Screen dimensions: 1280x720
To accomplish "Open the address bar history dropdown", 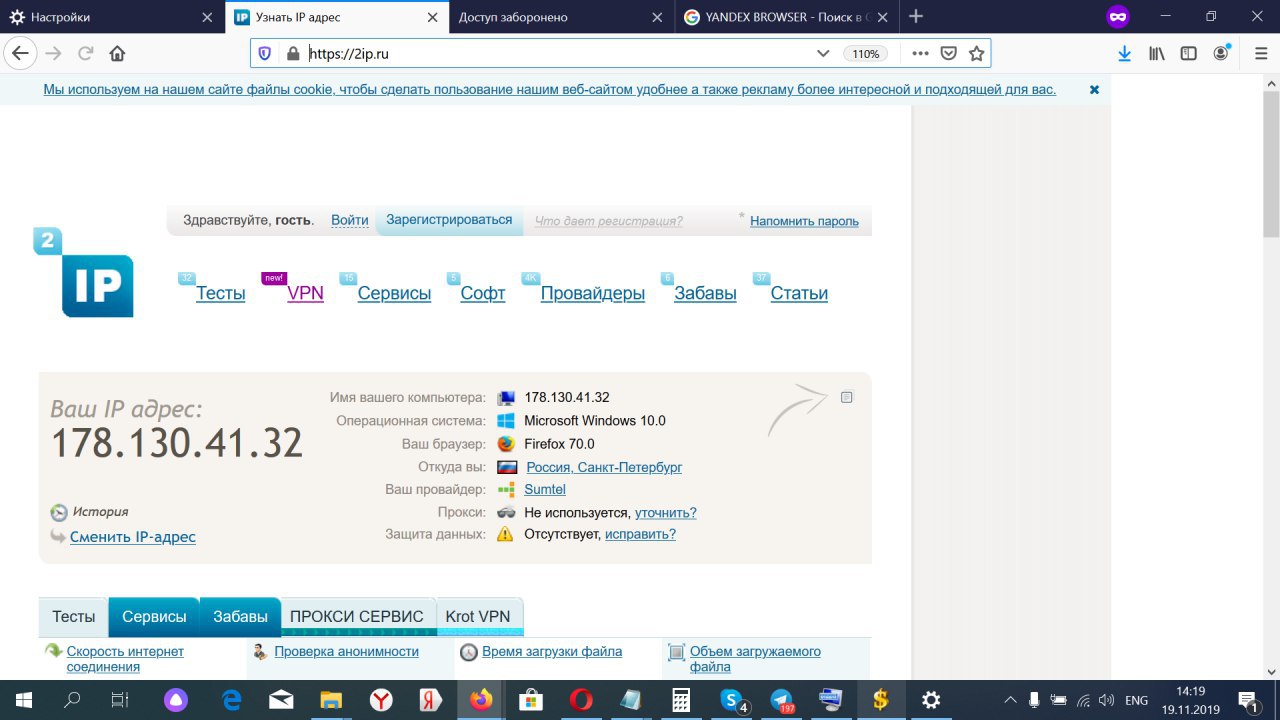I will click(x=823, y=53).
